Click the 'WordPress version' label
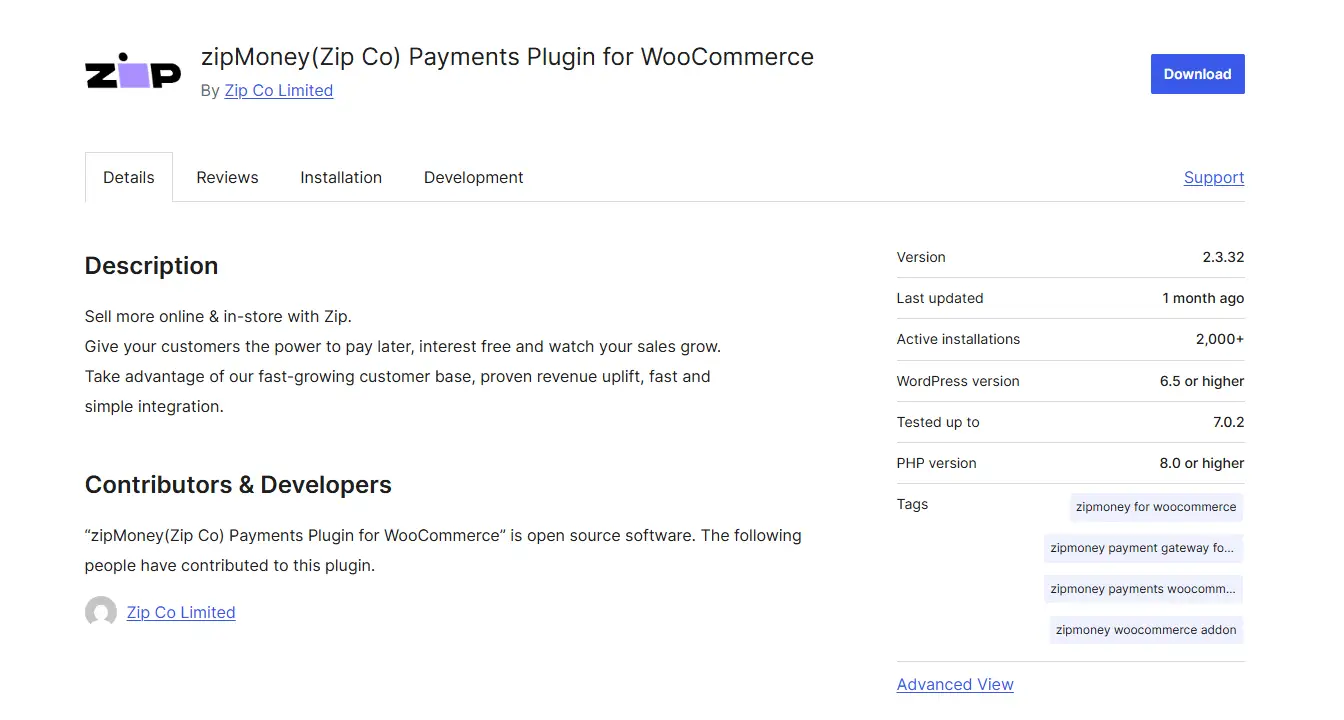 [x=958, y=381]
